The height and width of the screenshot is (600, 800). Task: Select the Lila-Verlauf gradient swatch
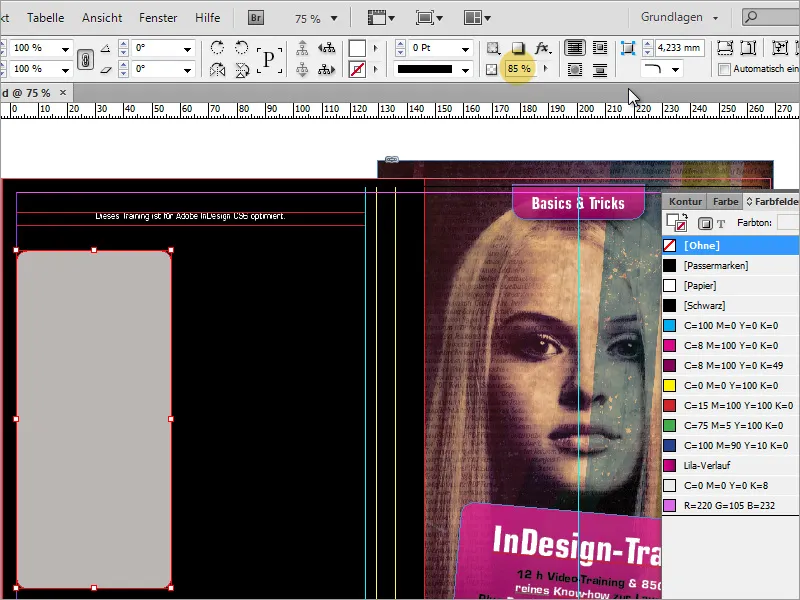pyautogui.click(x=731, y=465)
